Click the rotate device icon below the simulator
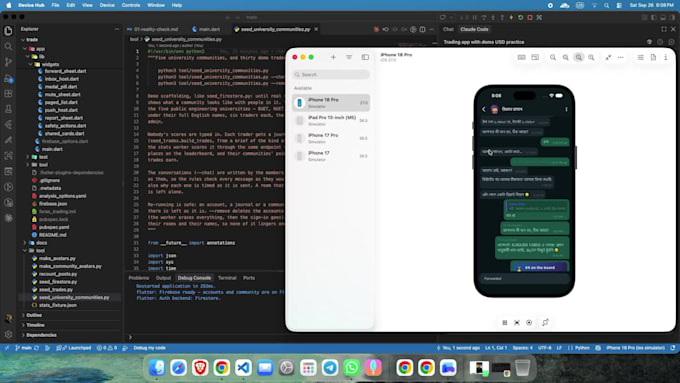 click(x=545, y=322)
